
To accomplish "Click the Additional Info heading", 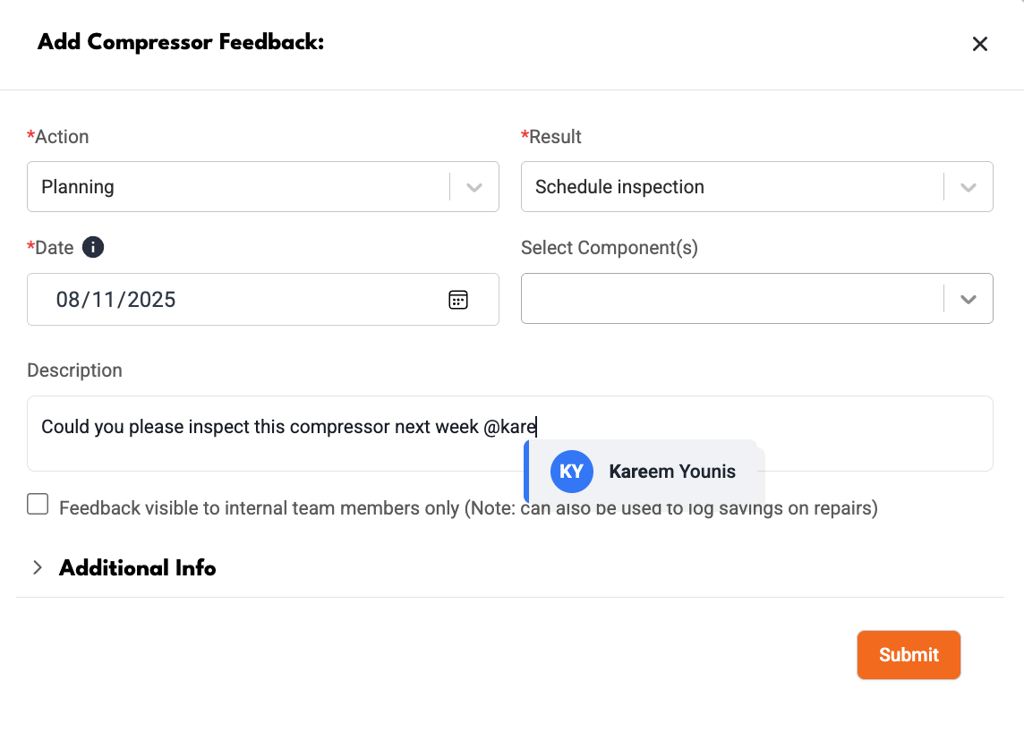I will coord(137,567).
